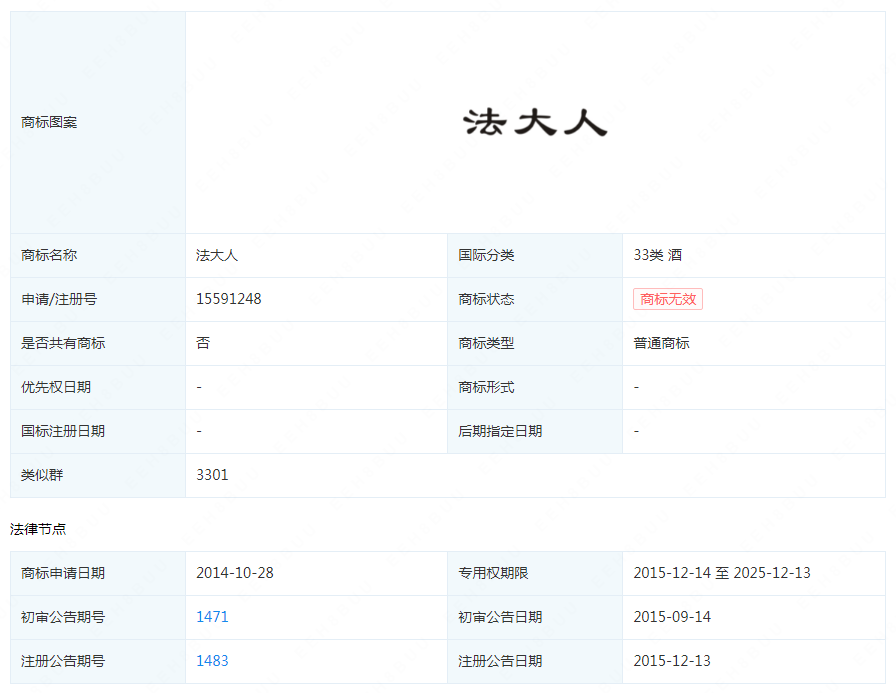This screenshot has height=693, width=896.
Task: Click the 商标状态 label
Action: [486, 299]
